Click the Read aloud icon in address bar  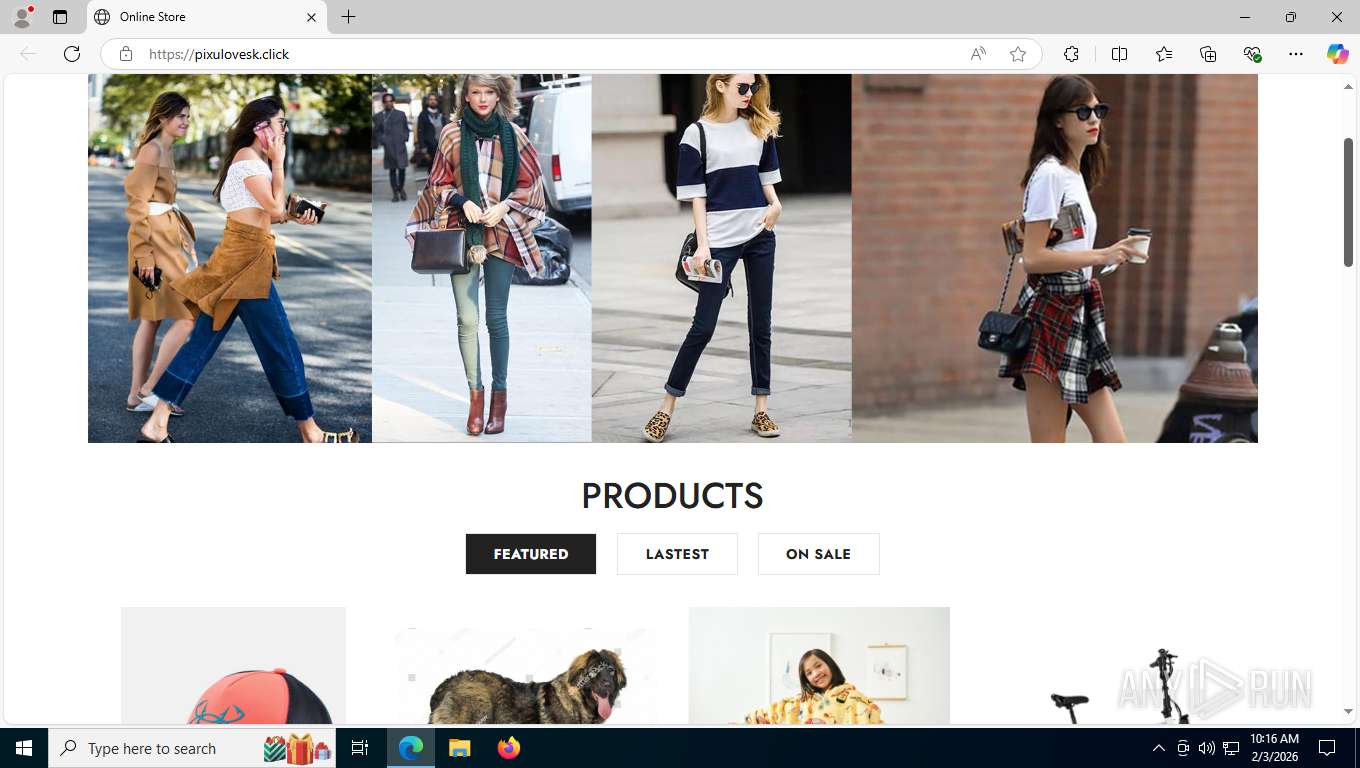tap(978, 54)
